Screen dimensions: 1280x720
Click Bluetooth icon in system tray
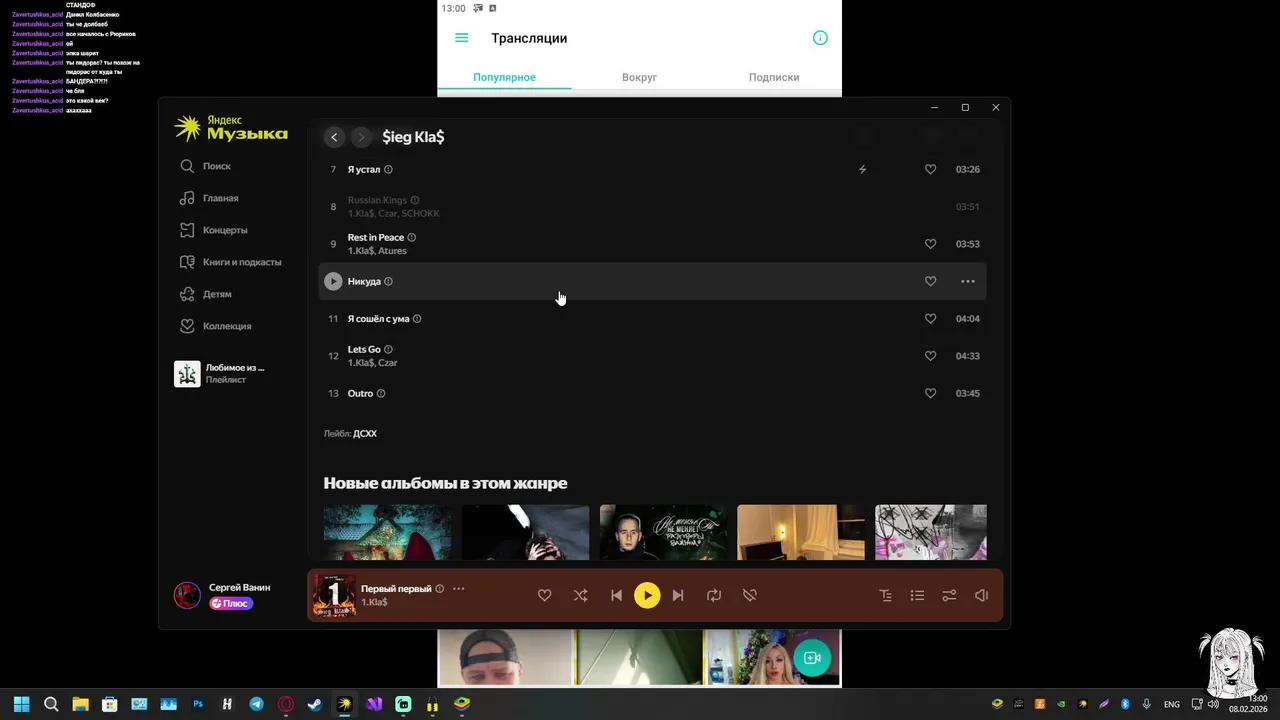[1125, 704]
